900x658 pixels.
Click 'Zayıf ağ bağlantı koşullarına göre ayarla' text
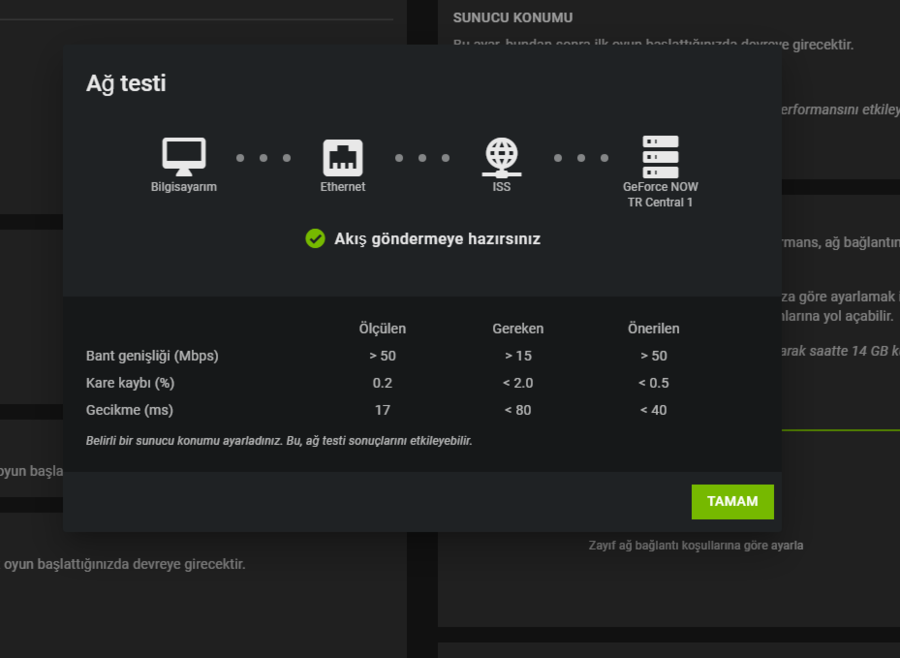point(696,545)
